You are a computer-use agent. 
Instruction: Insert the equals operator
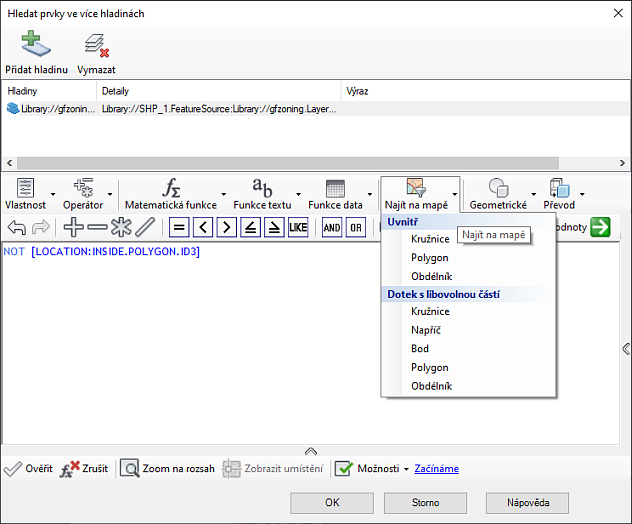click(x=179, y=227)
